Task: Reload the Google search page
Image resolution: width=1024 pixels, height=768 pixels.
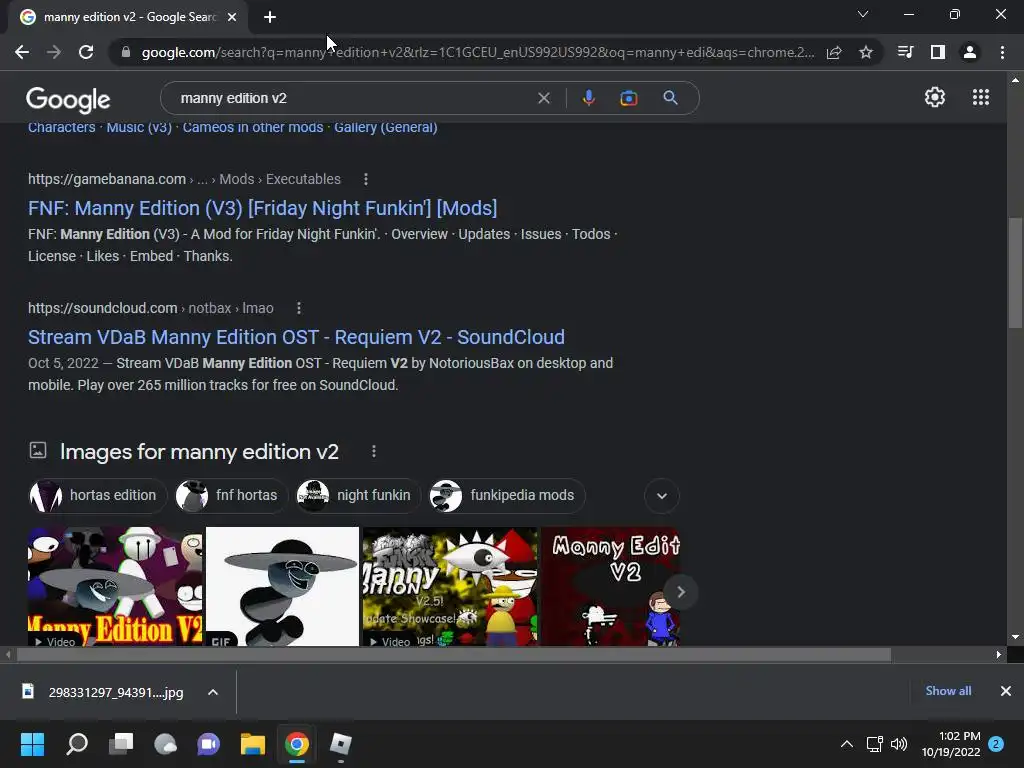Action: pyautogui.click(x=86, y=52)
